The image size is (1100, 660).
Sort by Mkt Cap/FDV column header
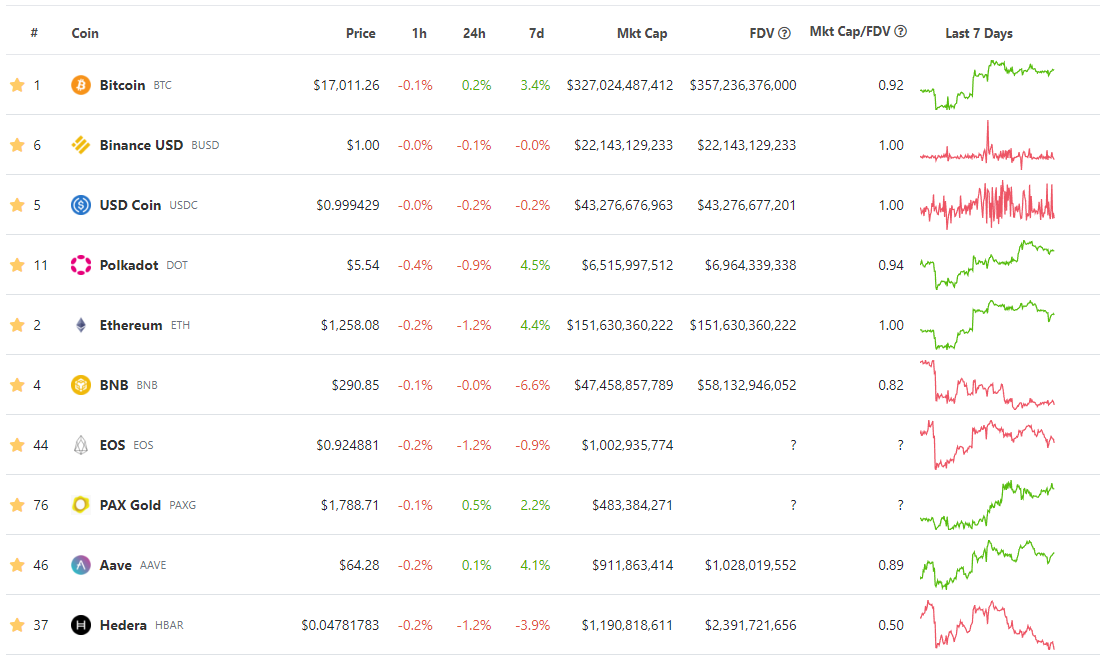coord(850,31)
